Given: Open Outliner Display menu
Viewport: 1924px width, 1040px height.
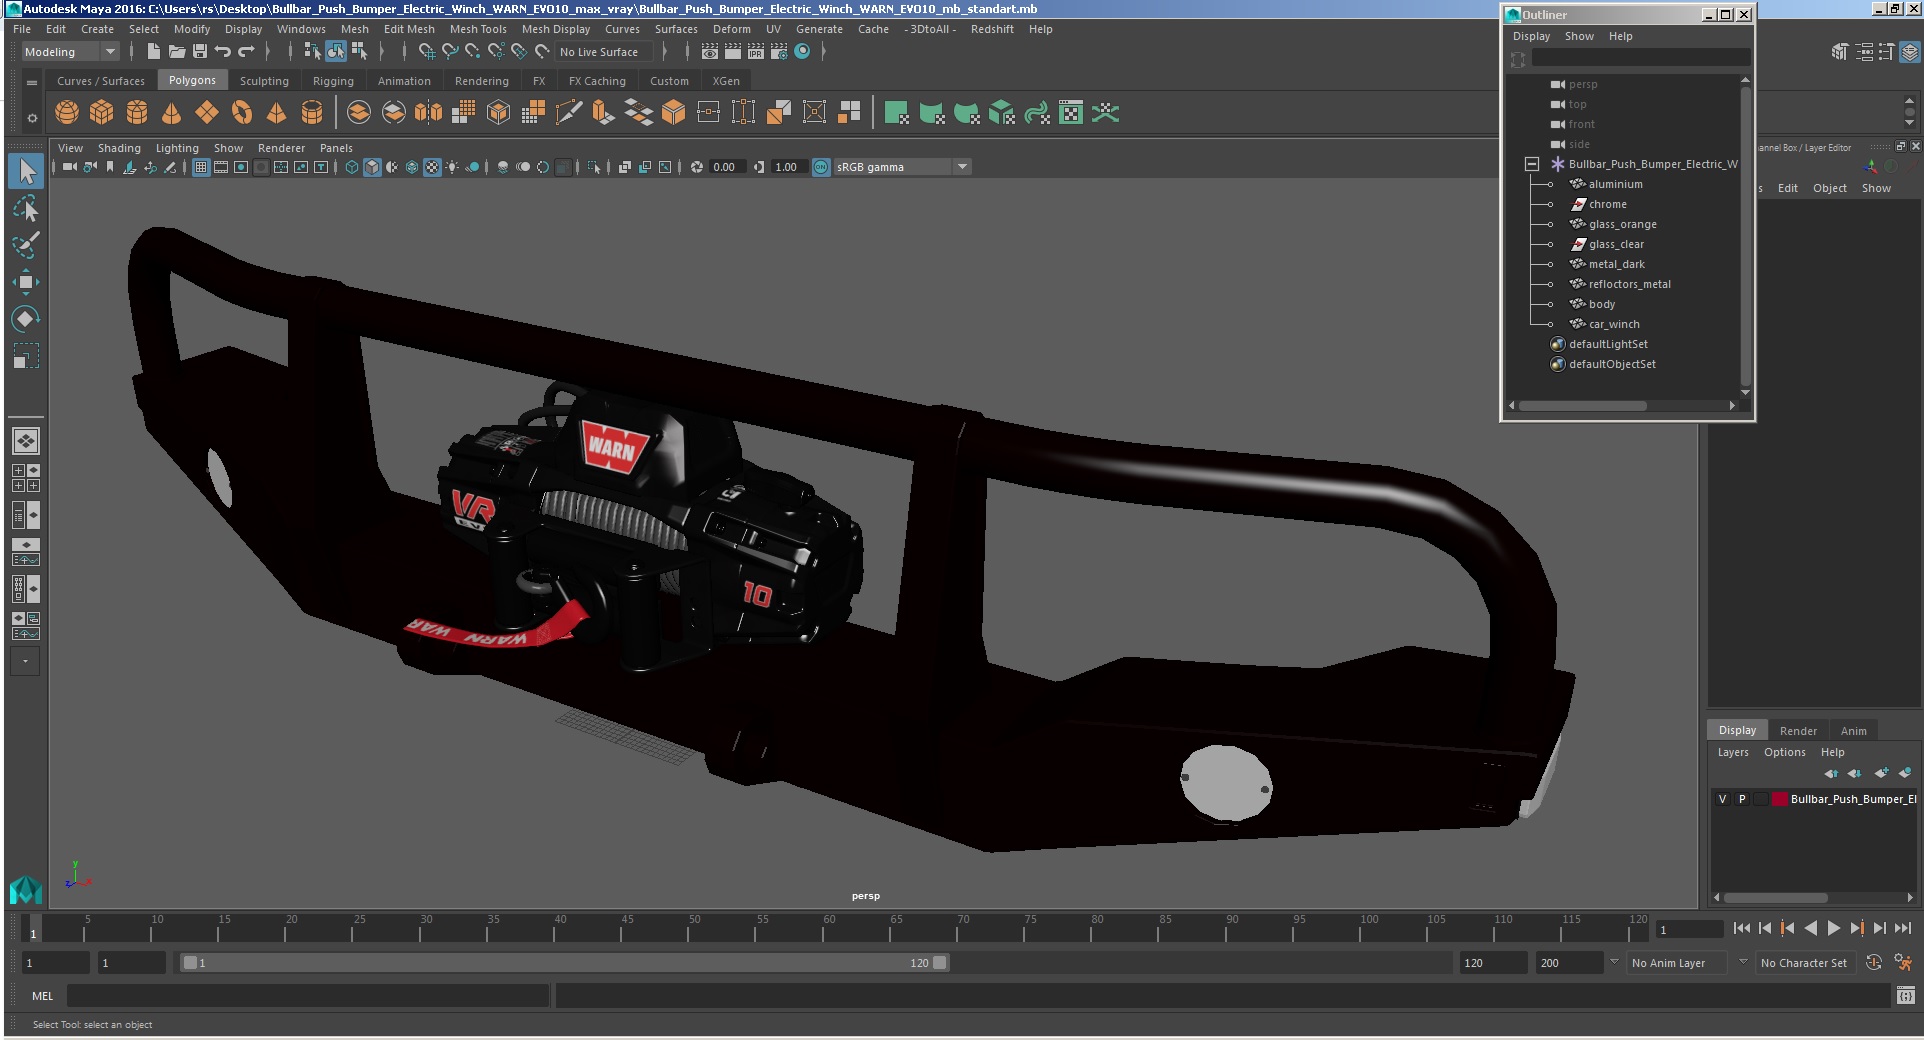Looking at the screenshot, I should pos(1531,36).
